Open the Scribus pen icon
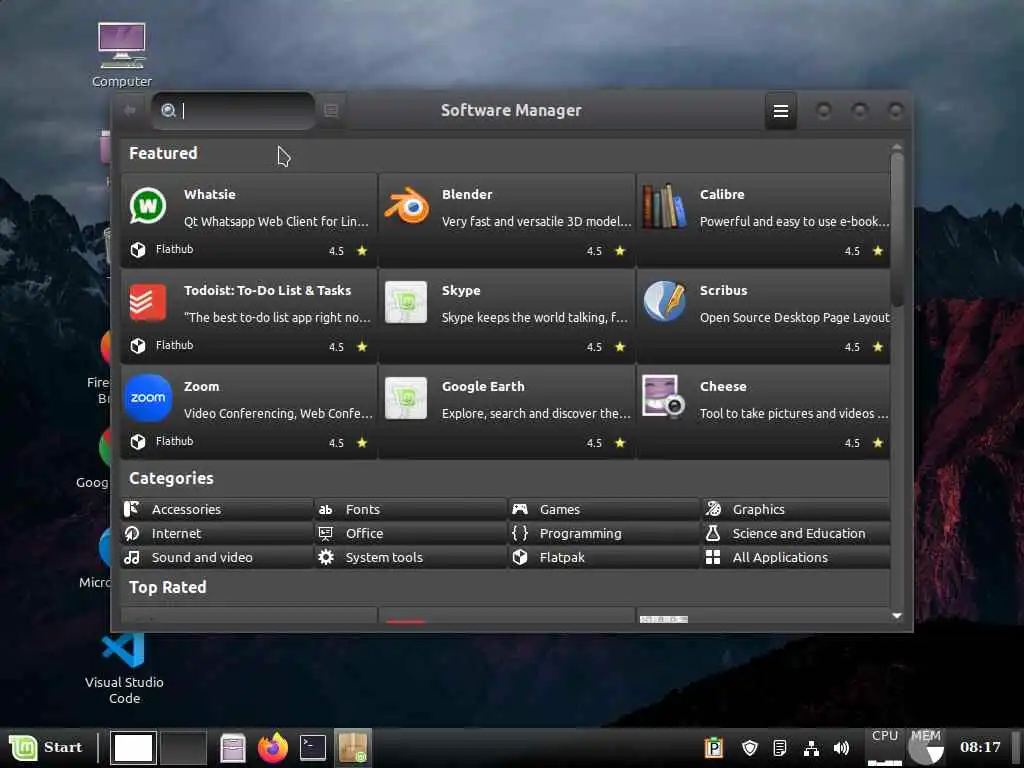The width and height of the screenshot is (1024, 768). click(x=664, y=302)
